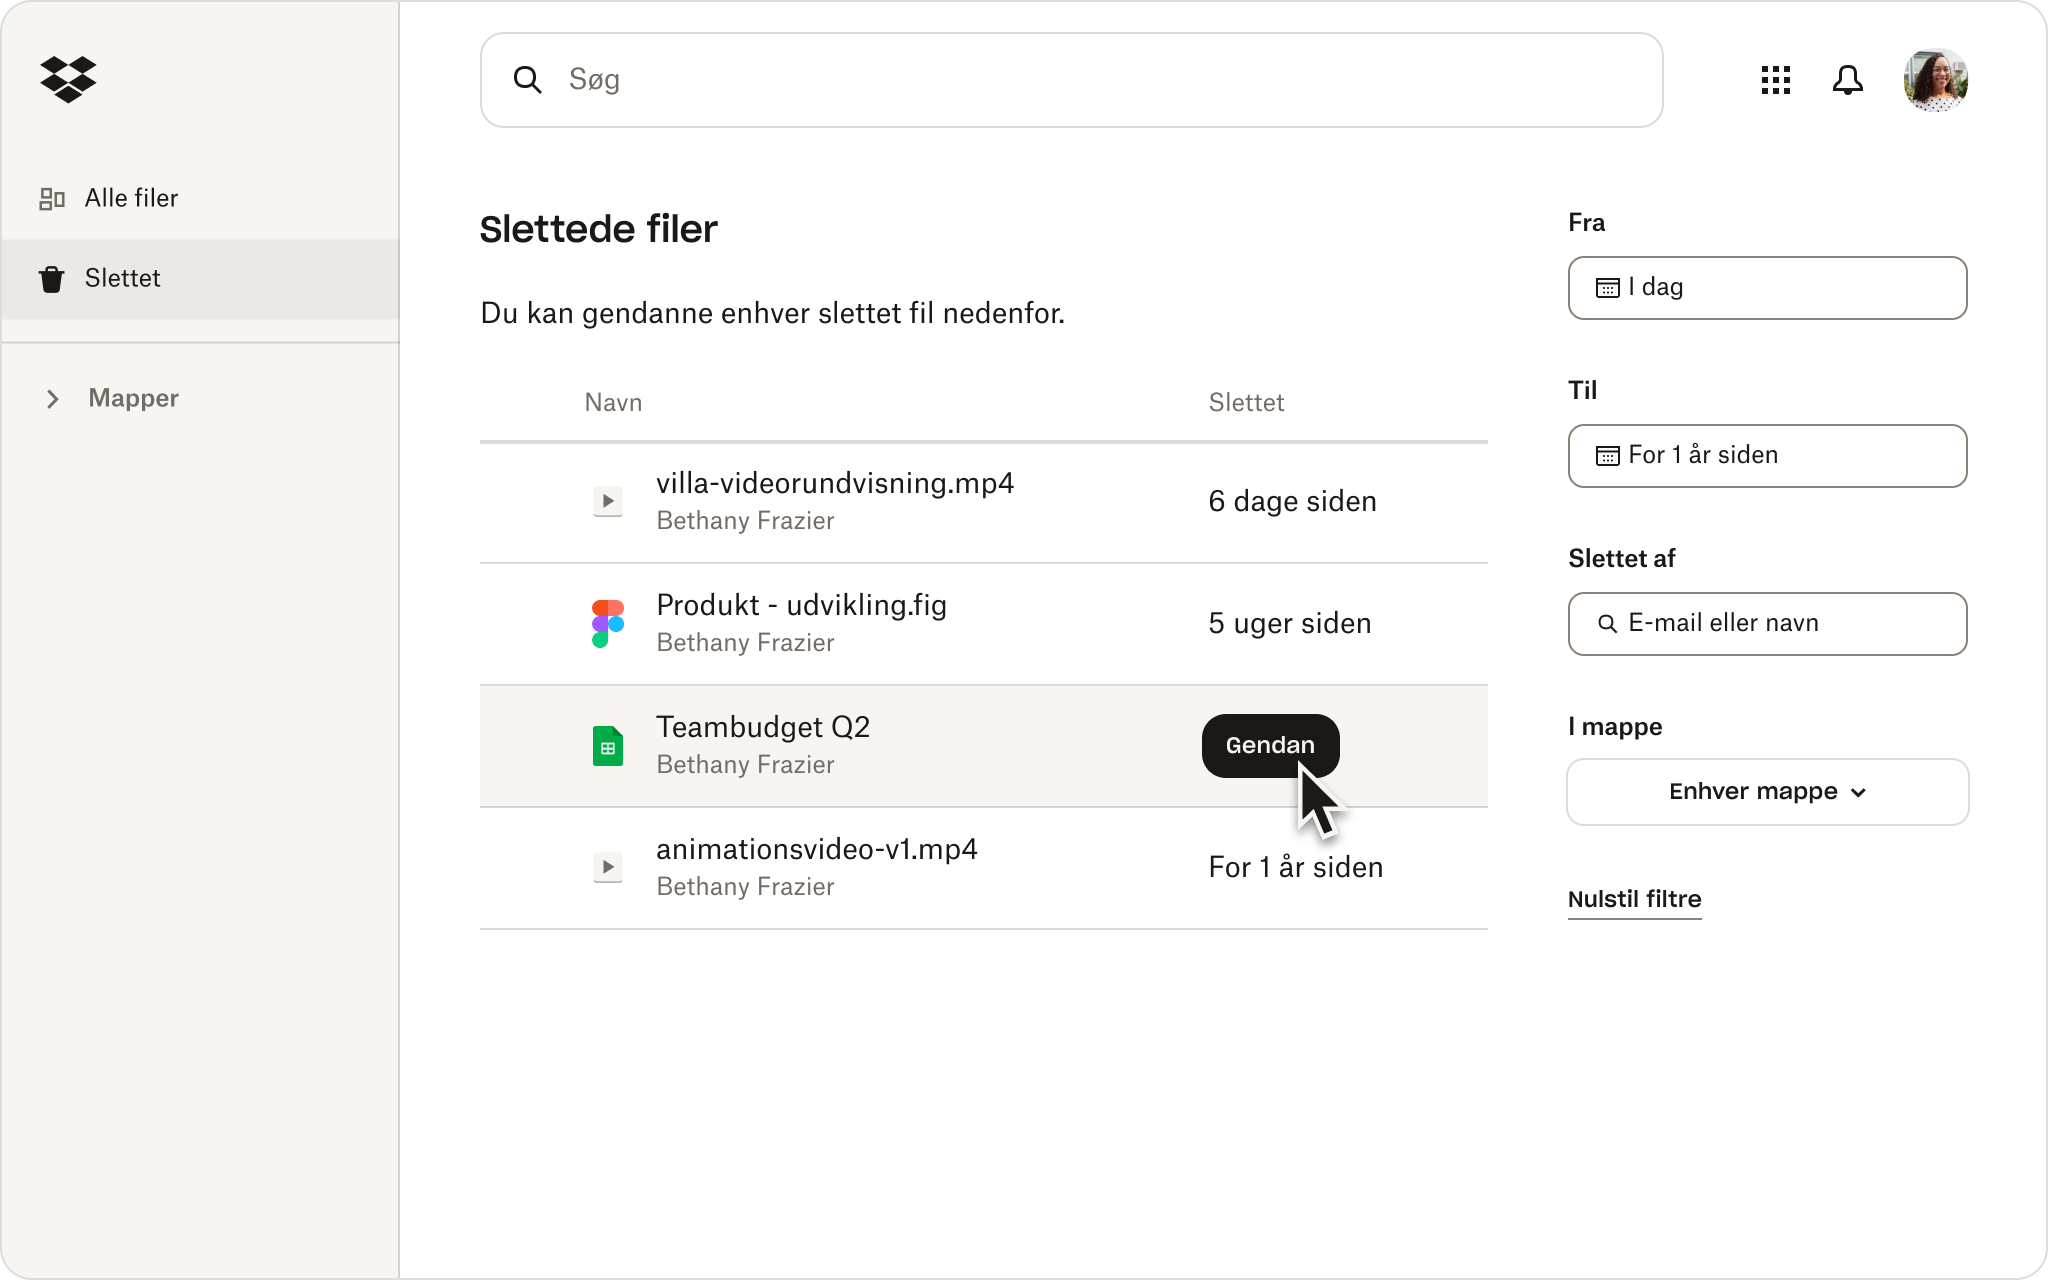Open notifications bell
2048x1280 pixels.
pyautogui.click(x=1847, y=80)
